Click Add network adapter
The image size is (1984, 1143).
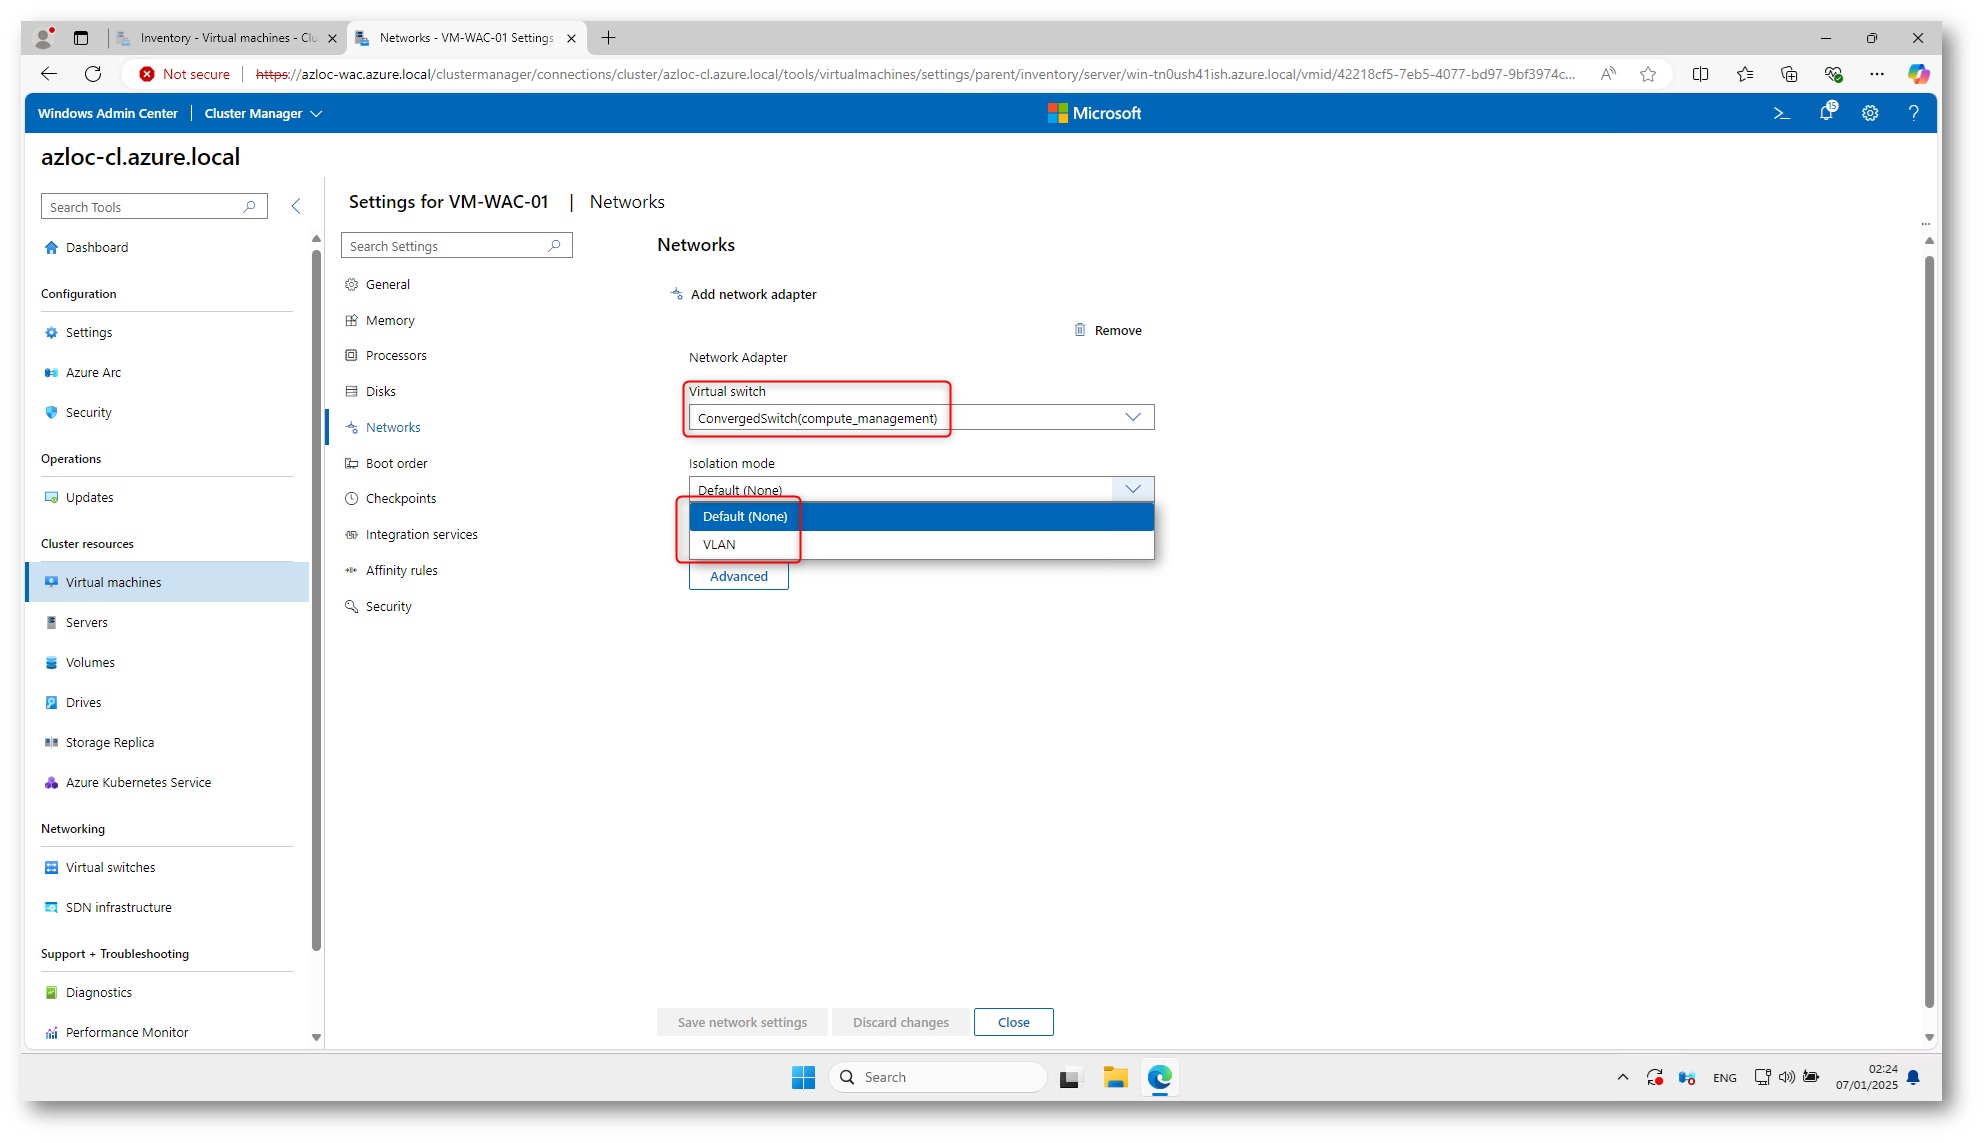coord(743,294)
